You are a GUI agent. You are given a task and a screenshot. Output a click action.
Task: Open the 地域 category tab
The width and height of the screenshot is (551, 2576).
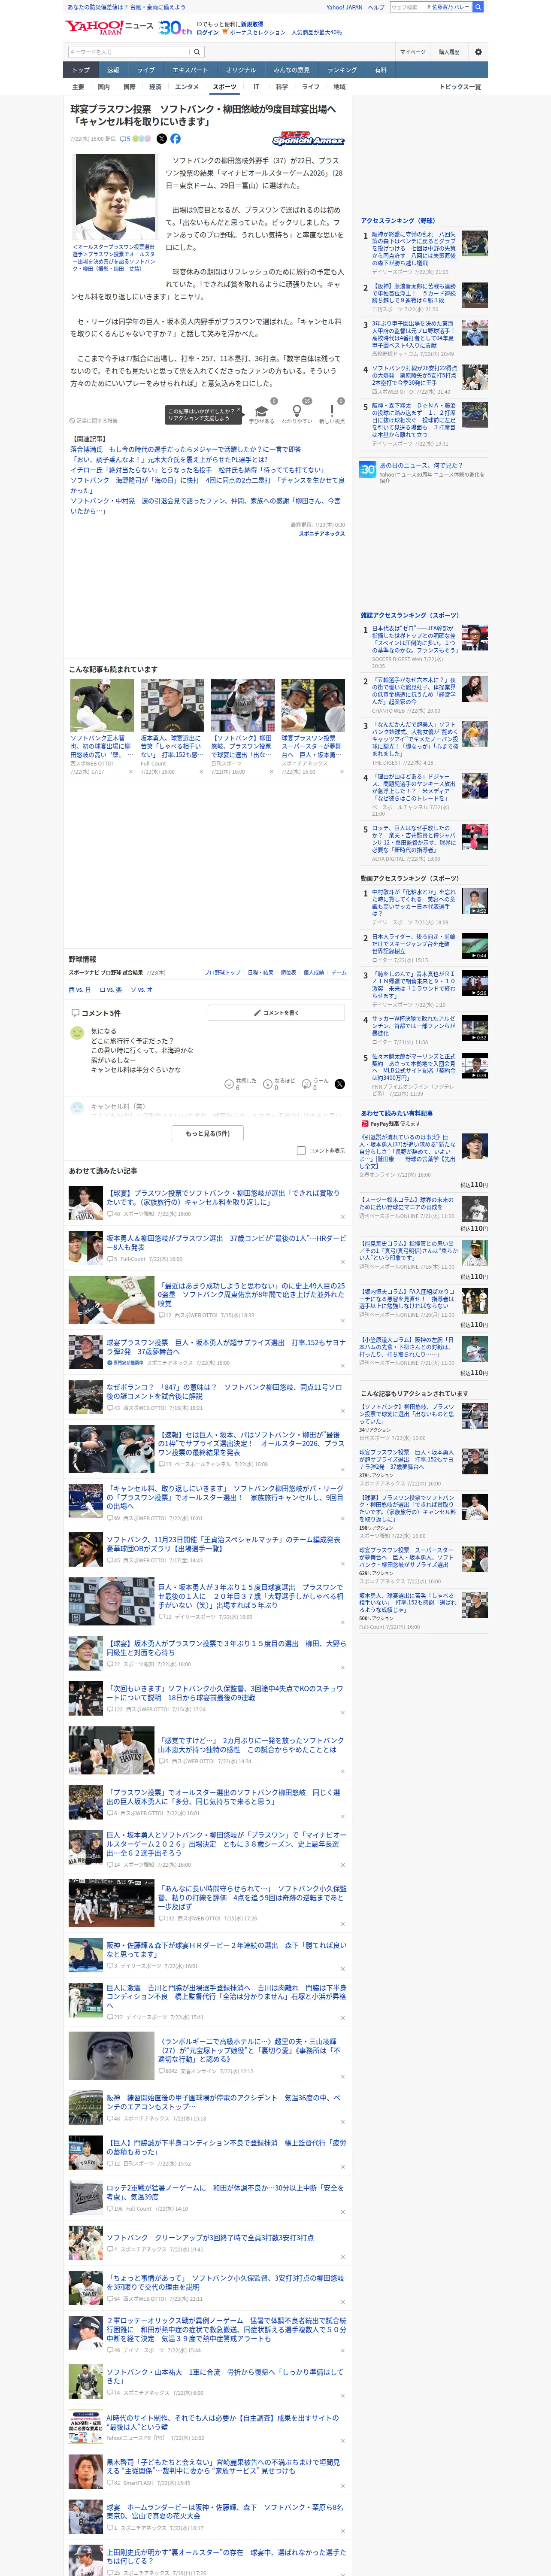(x=339, y=87)
